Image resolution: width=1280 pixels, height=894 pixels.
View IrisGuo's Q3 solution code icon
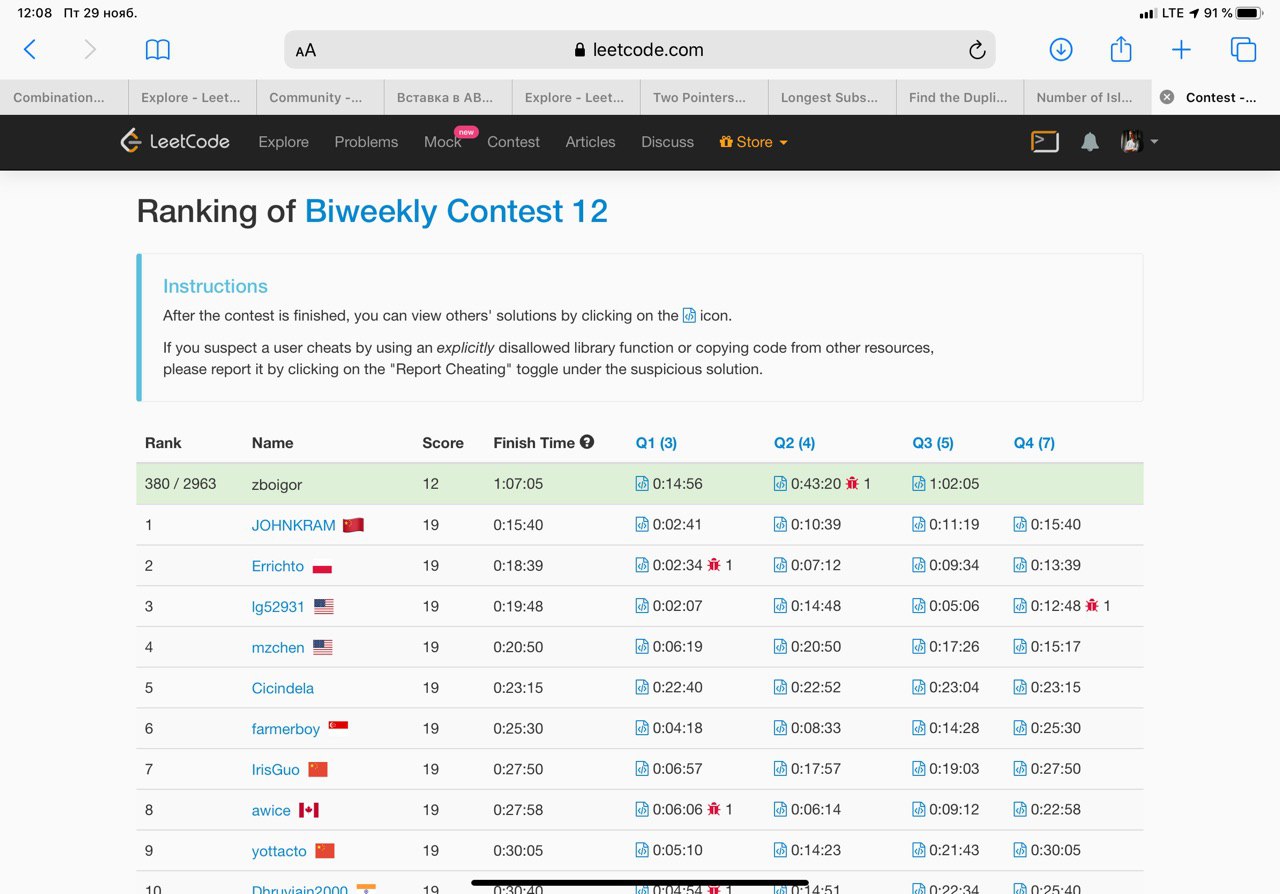point(919,769)
